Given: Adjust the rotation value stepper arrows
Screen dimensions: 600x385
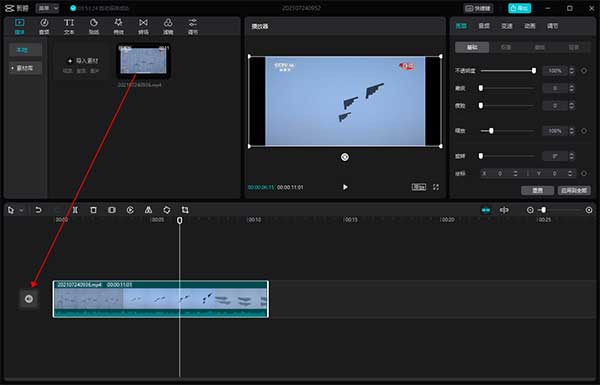Looking at the screenshot, I should click(572, 156).
